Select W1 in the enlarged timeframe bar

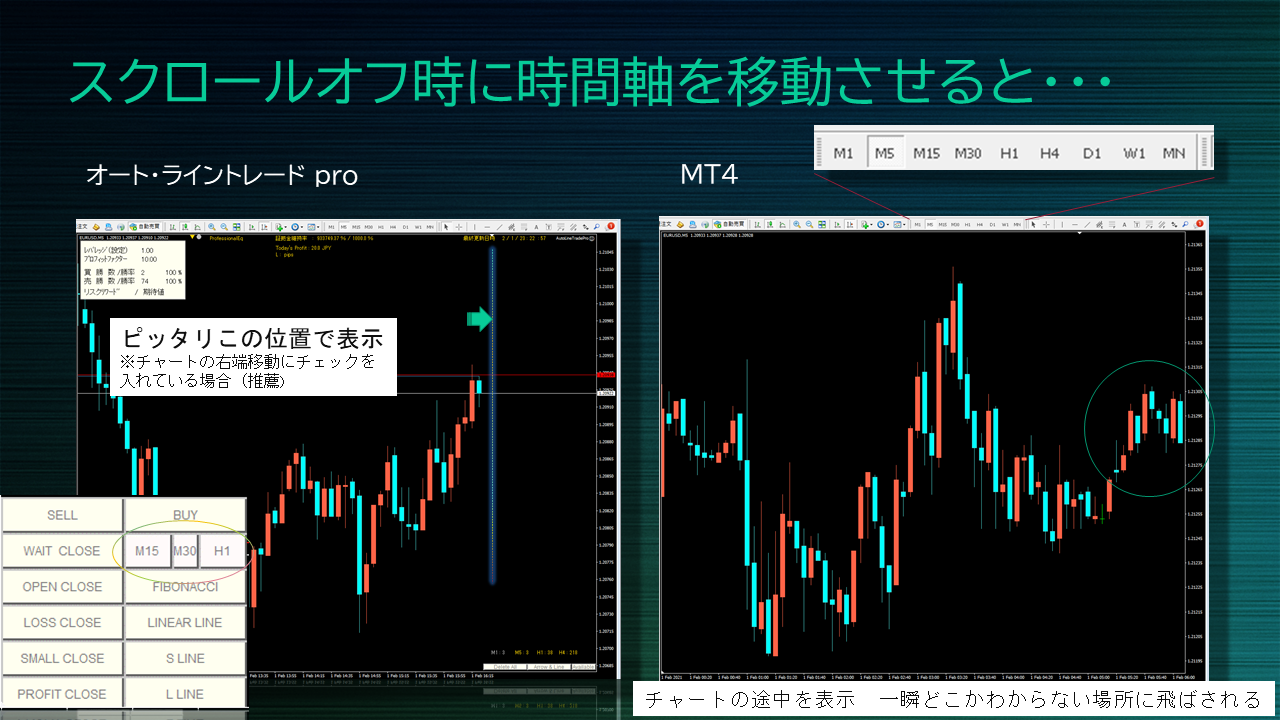[1134, 153]
